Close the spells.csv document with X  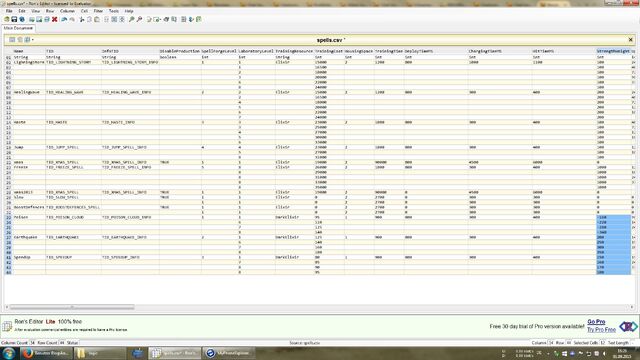pos(630,40)
